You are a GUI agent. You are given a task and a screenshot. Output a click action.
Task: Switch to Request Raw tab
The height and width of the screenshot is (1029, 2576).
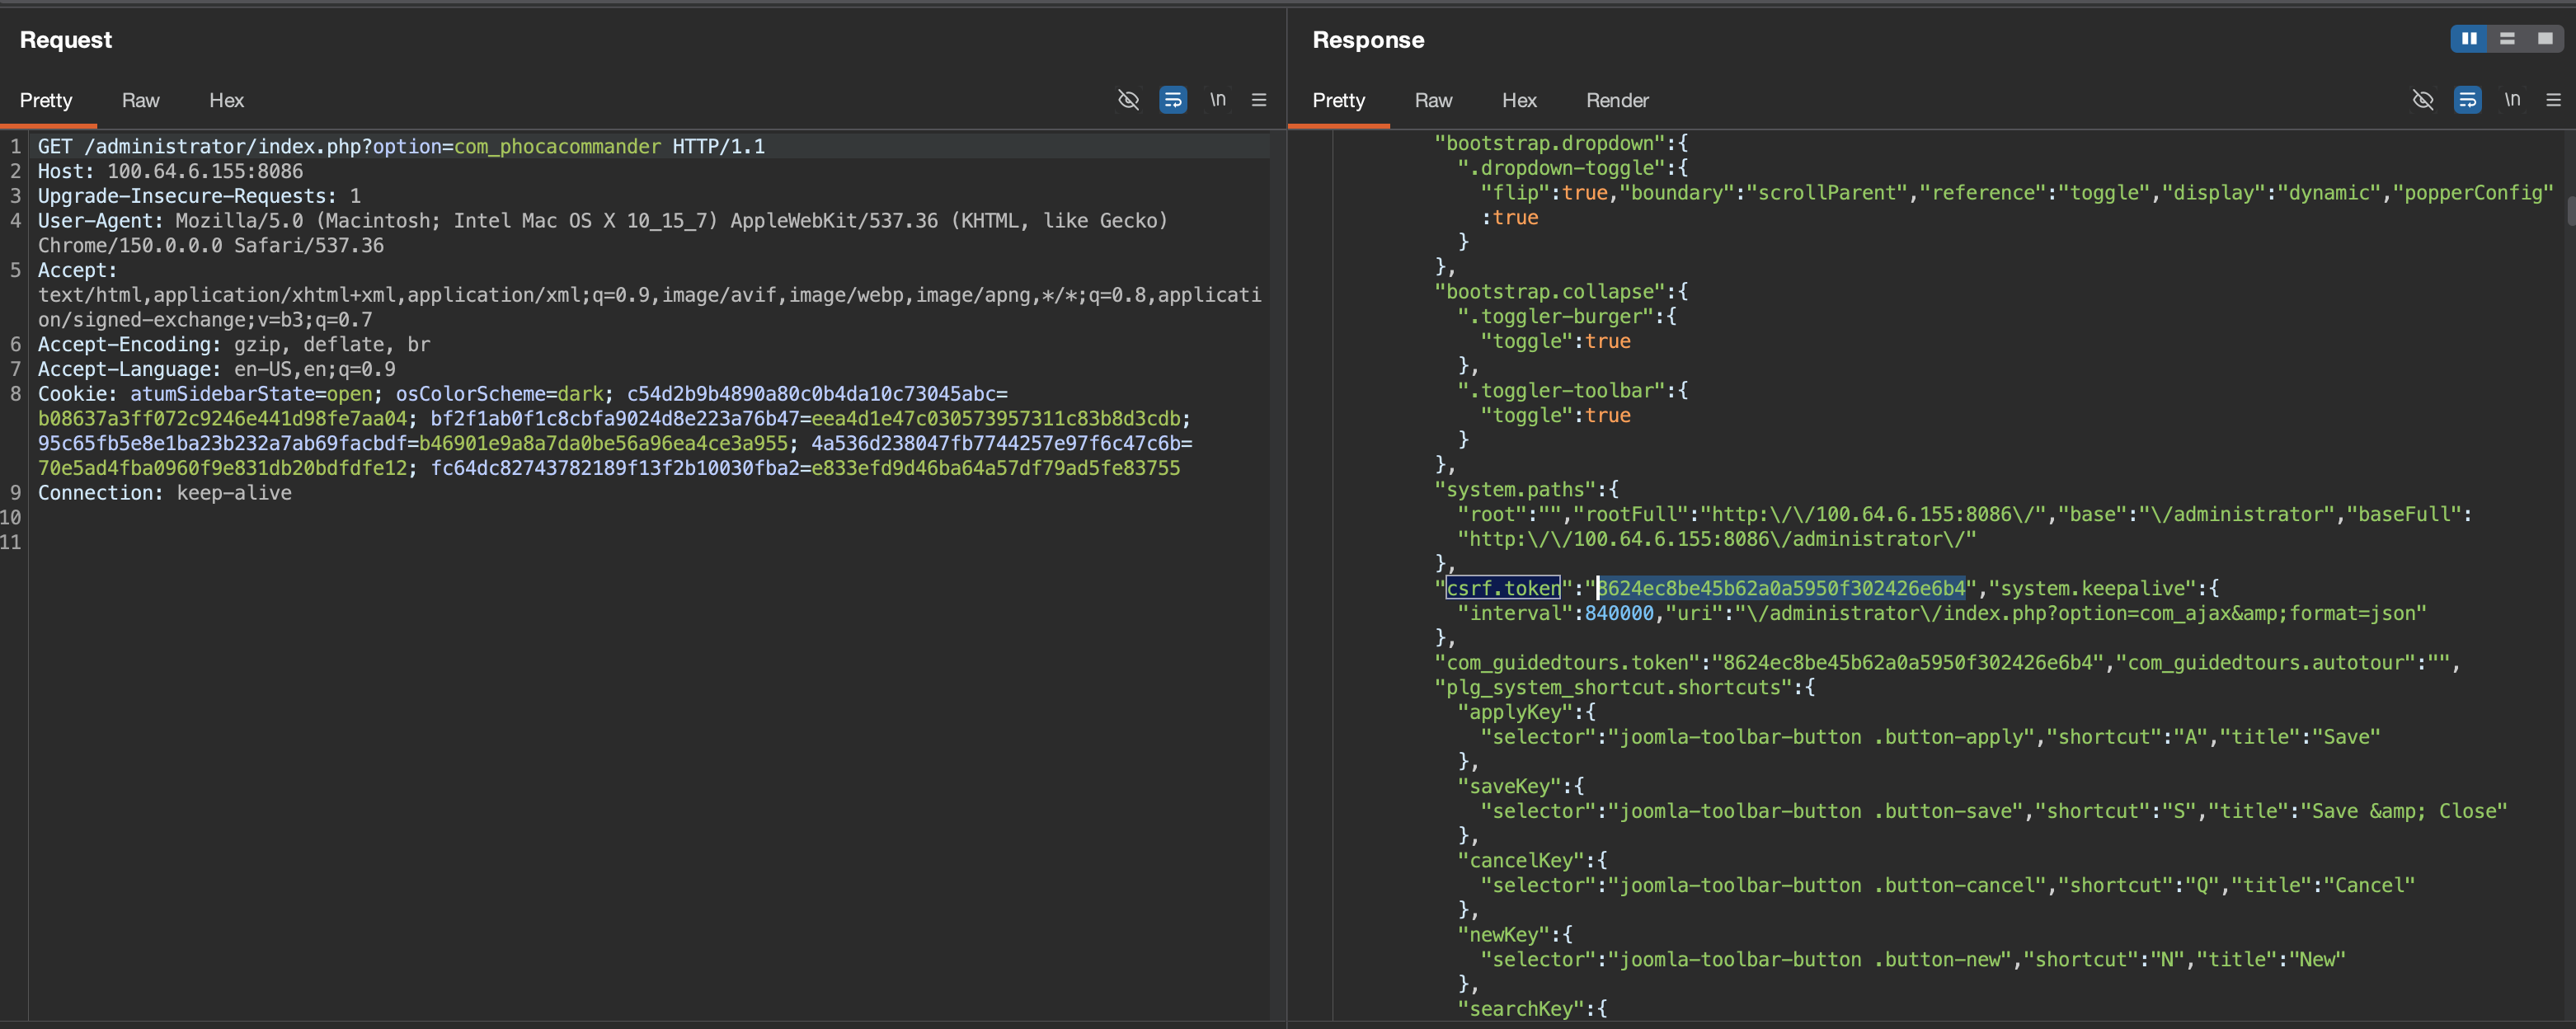(141, 100)
